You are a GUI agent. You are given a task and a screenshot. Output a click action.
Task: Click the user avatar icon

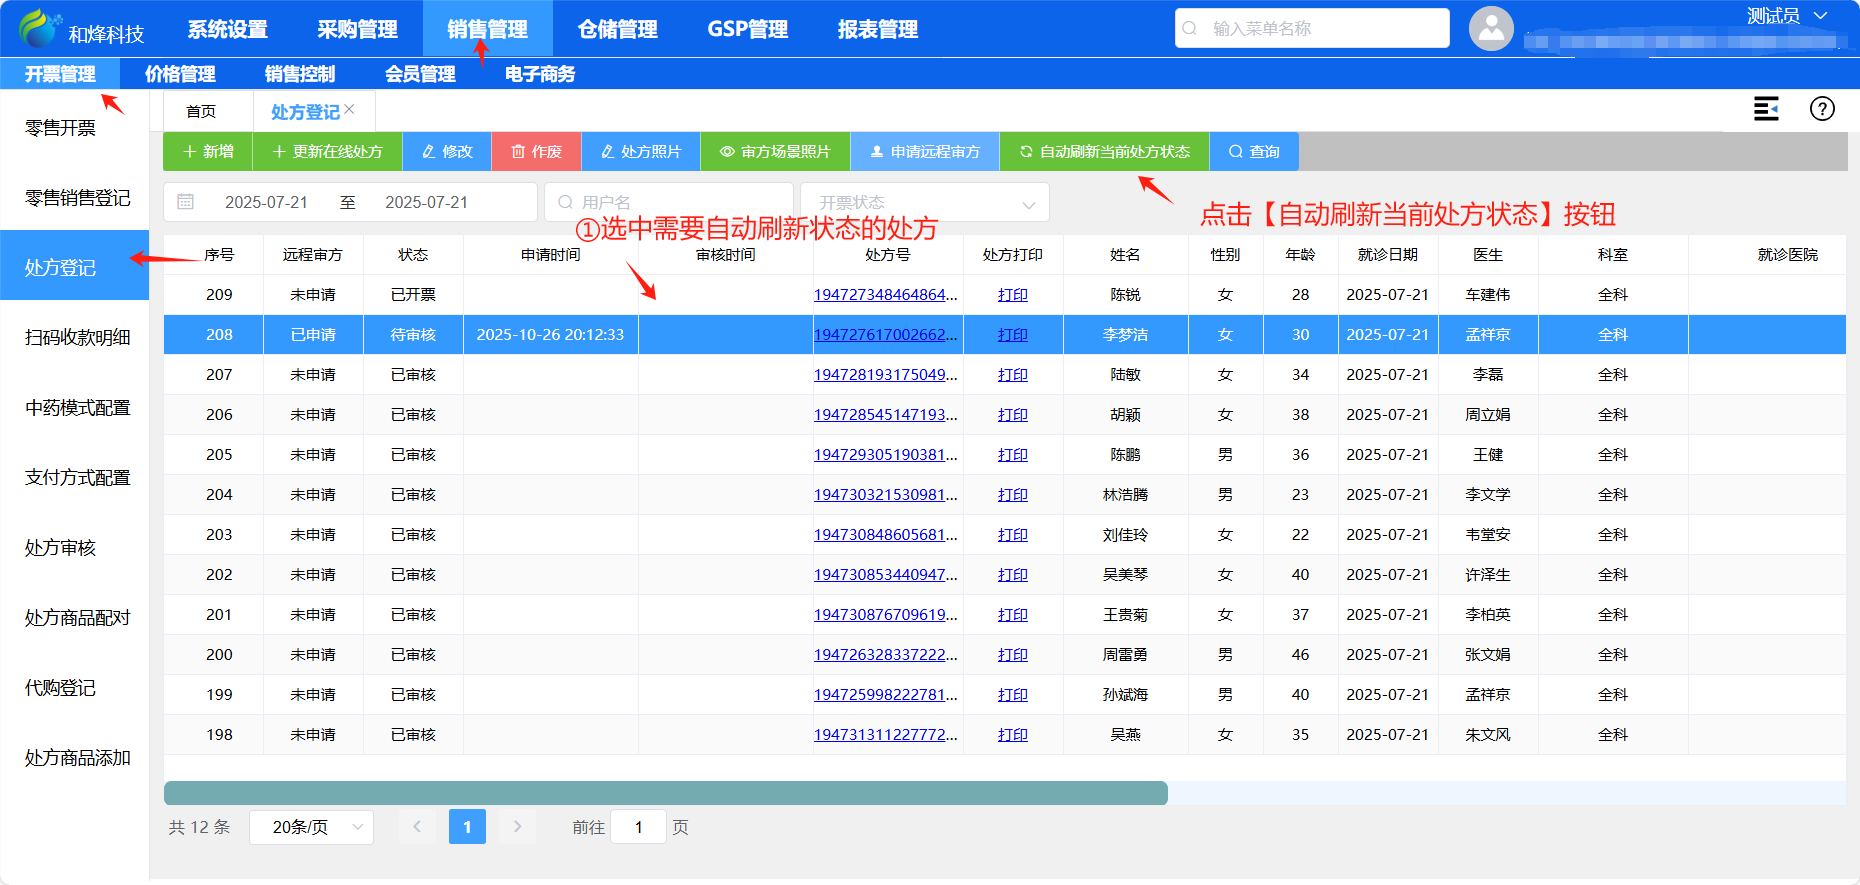tap(1490, 28)
